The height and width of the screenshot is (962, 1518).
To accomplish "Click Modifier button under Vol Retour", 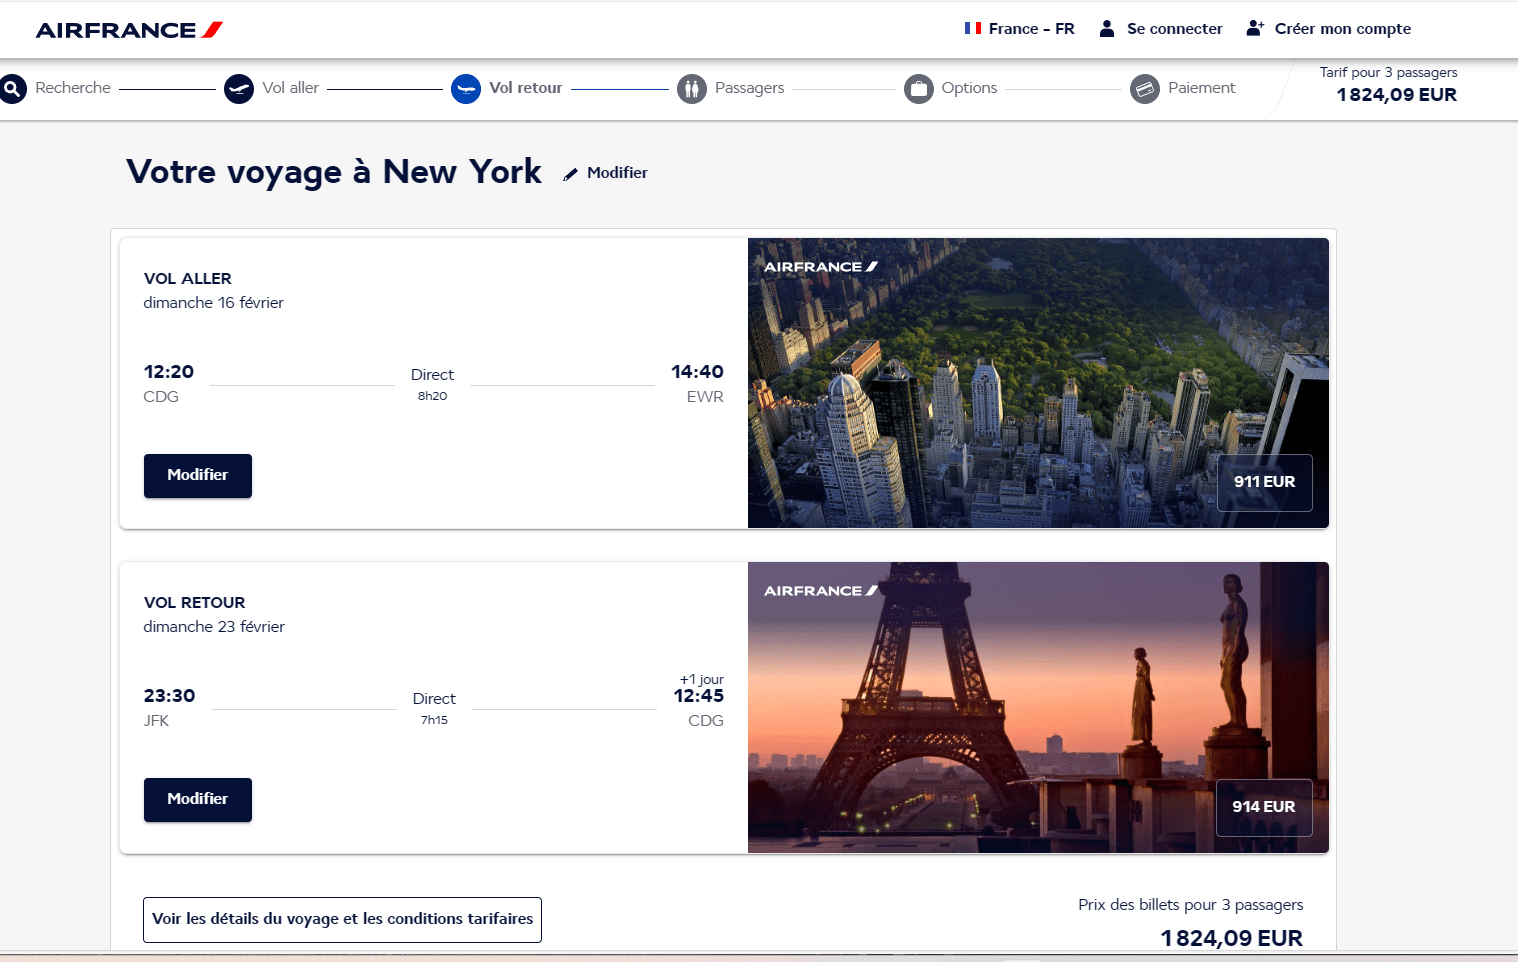I will coord(198,800).
